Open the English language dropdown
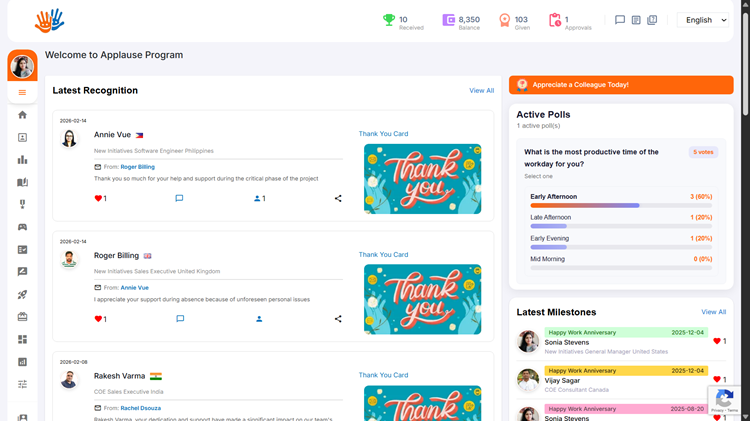 coord(705,20)
